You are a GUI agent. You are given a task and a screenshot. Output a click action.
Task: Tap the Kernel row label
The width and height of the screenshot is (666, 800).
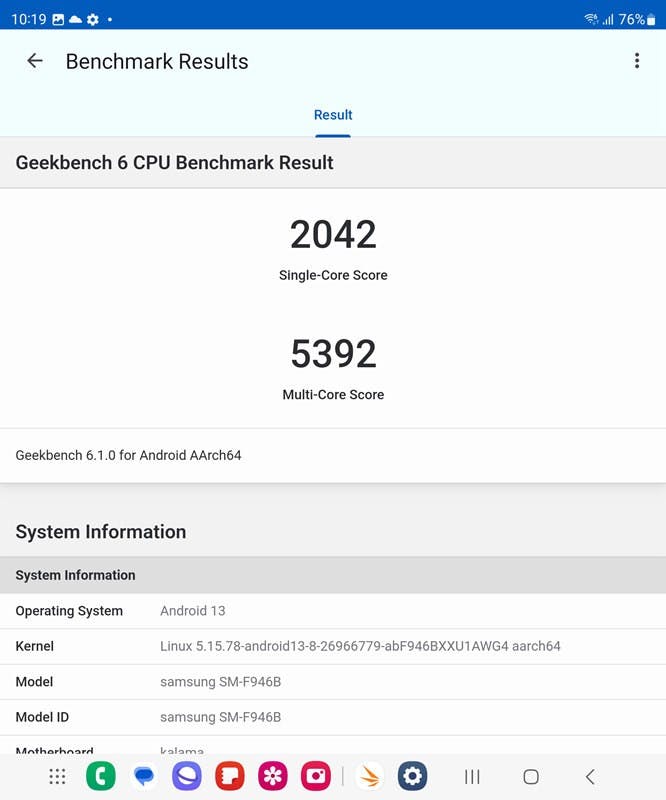tap(34, 646)
